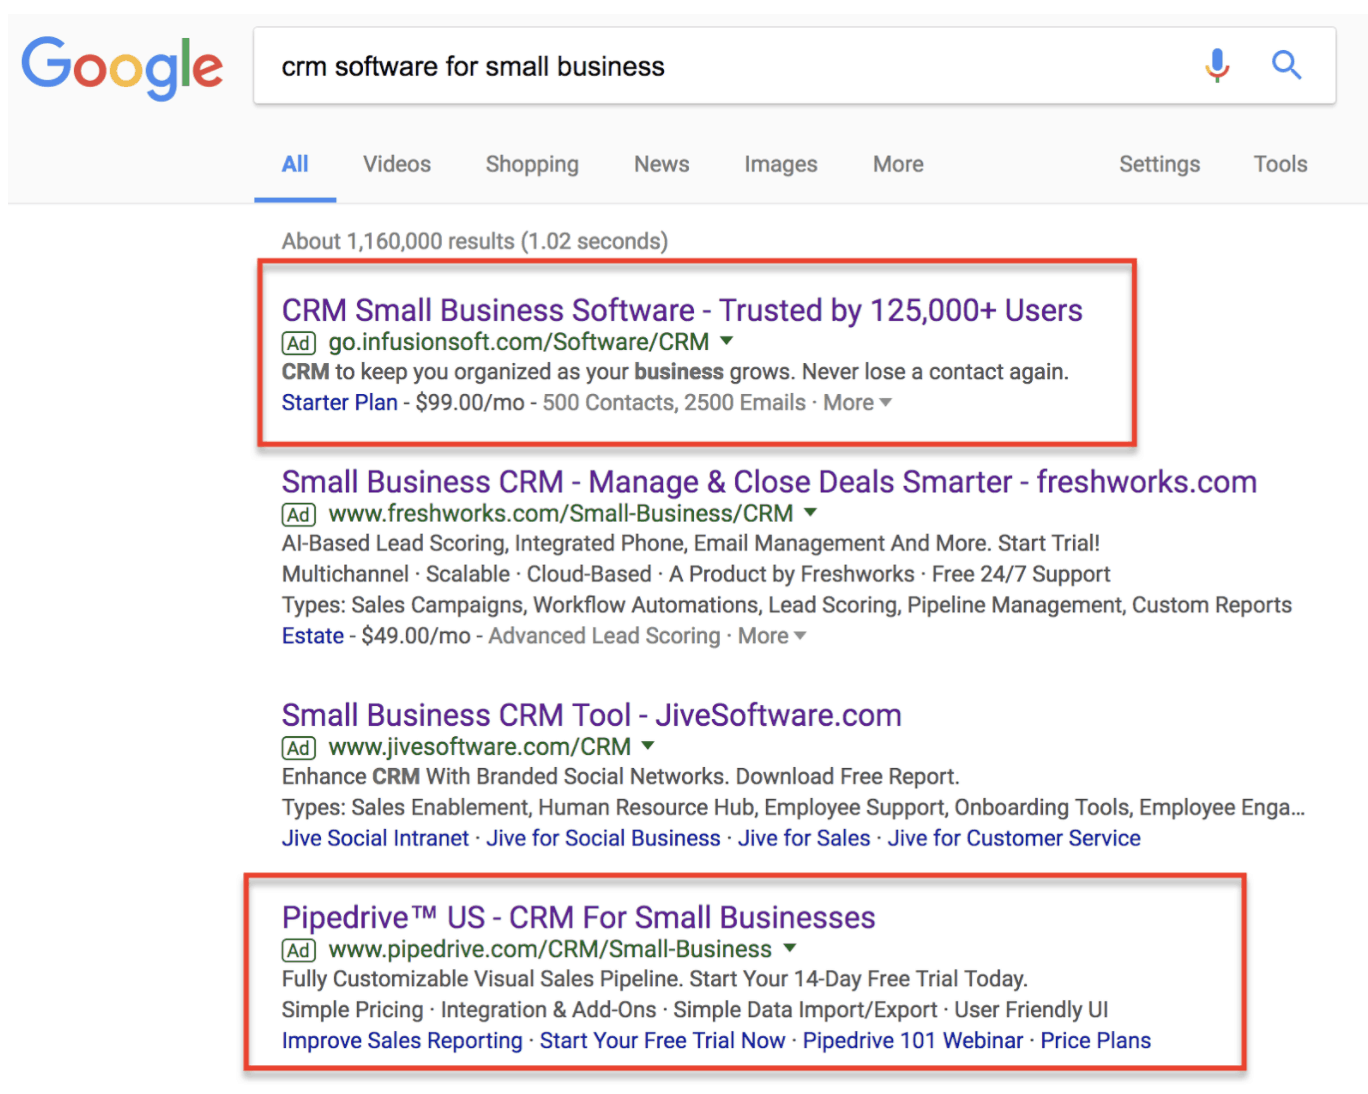Open the dropdown arrow beside go.infusionsoft.com URL
Viewport: 1368px width, 1094px height.
tap(727, 341)
